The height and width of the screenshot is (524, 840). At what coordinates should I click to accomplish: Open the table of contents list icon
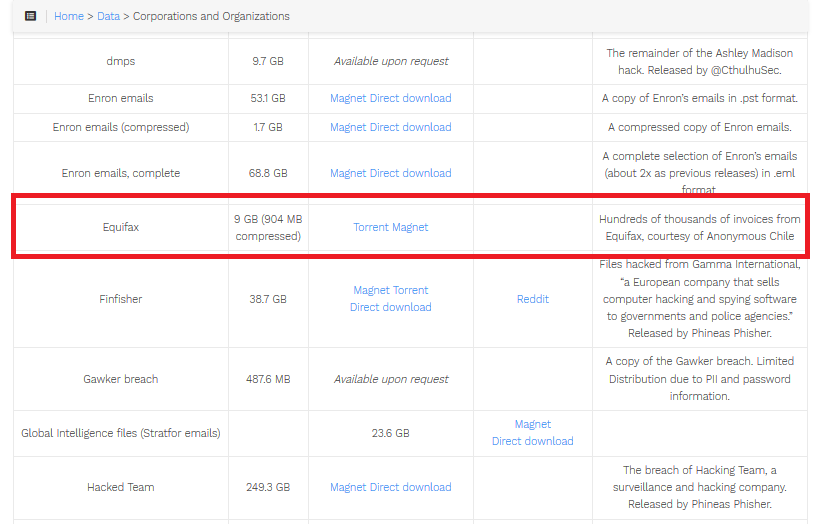[31, 16]
